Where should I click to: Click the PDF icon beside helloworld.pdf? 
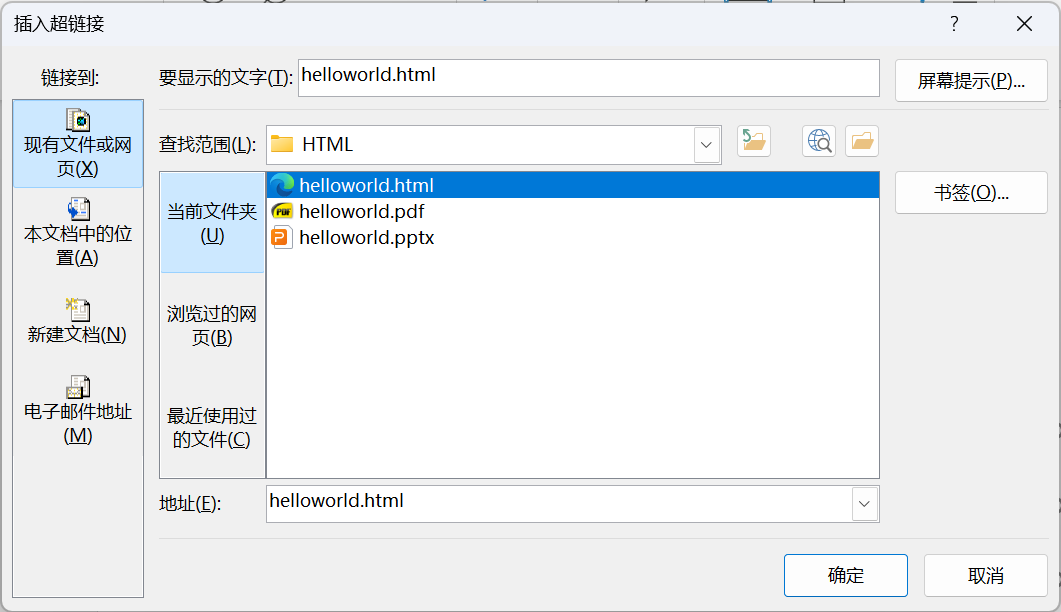(x=282, y=211)
